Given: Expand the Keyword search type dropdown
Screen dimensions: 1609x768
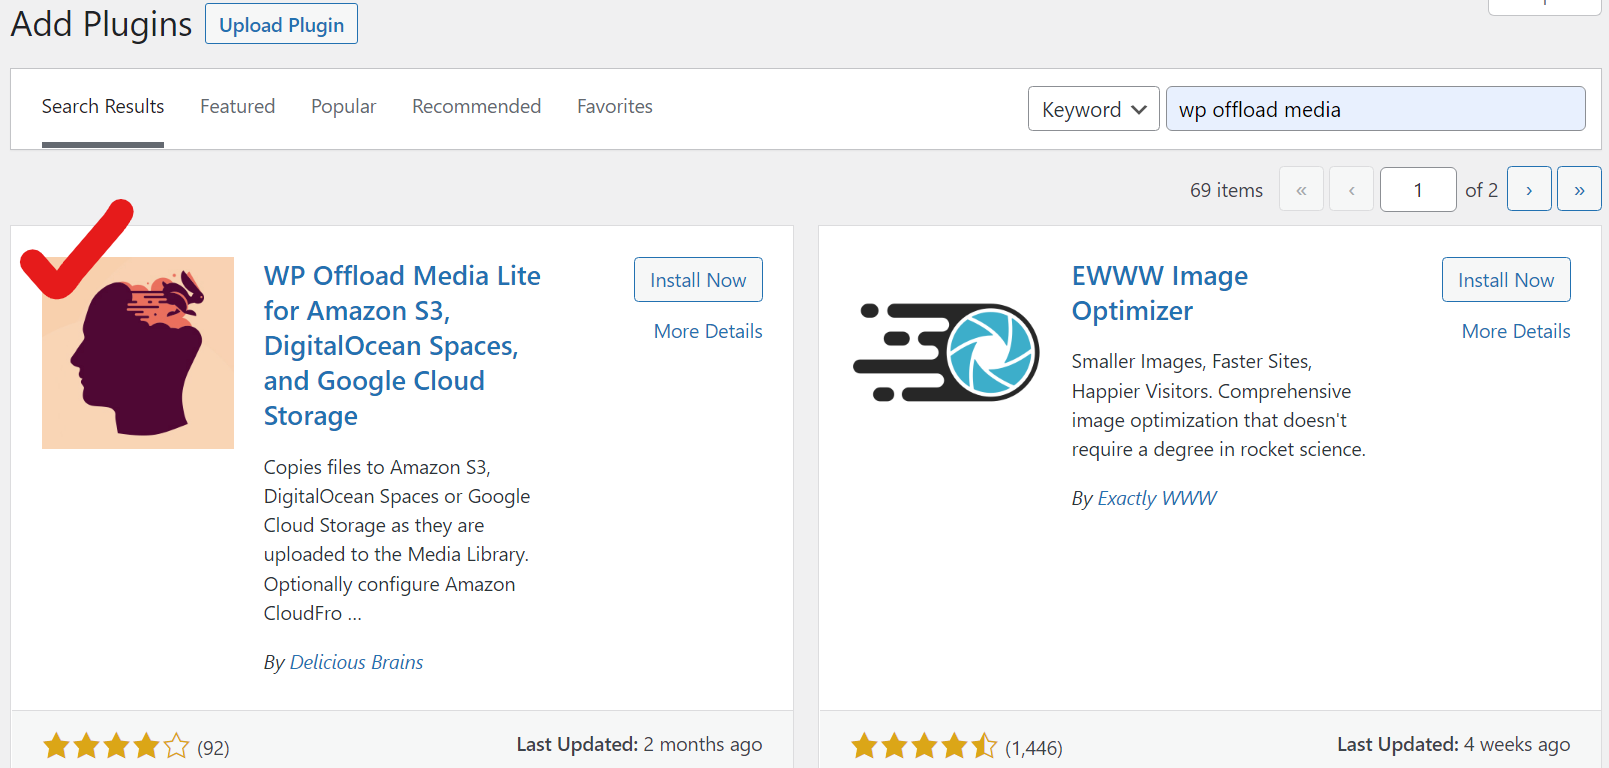Looking at the screenshot, I should [x=1093, y=109].
